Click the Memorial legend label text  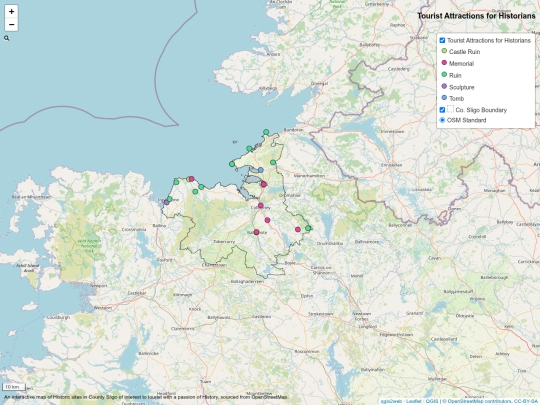461,63
